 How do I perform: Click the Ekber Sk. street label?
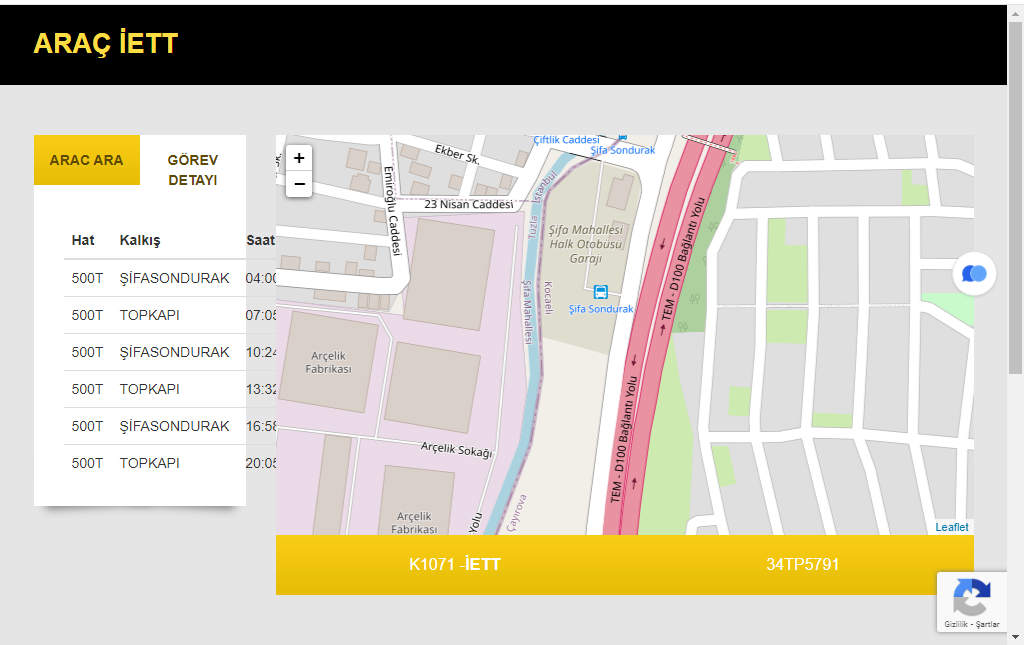(x=458, y=154)
